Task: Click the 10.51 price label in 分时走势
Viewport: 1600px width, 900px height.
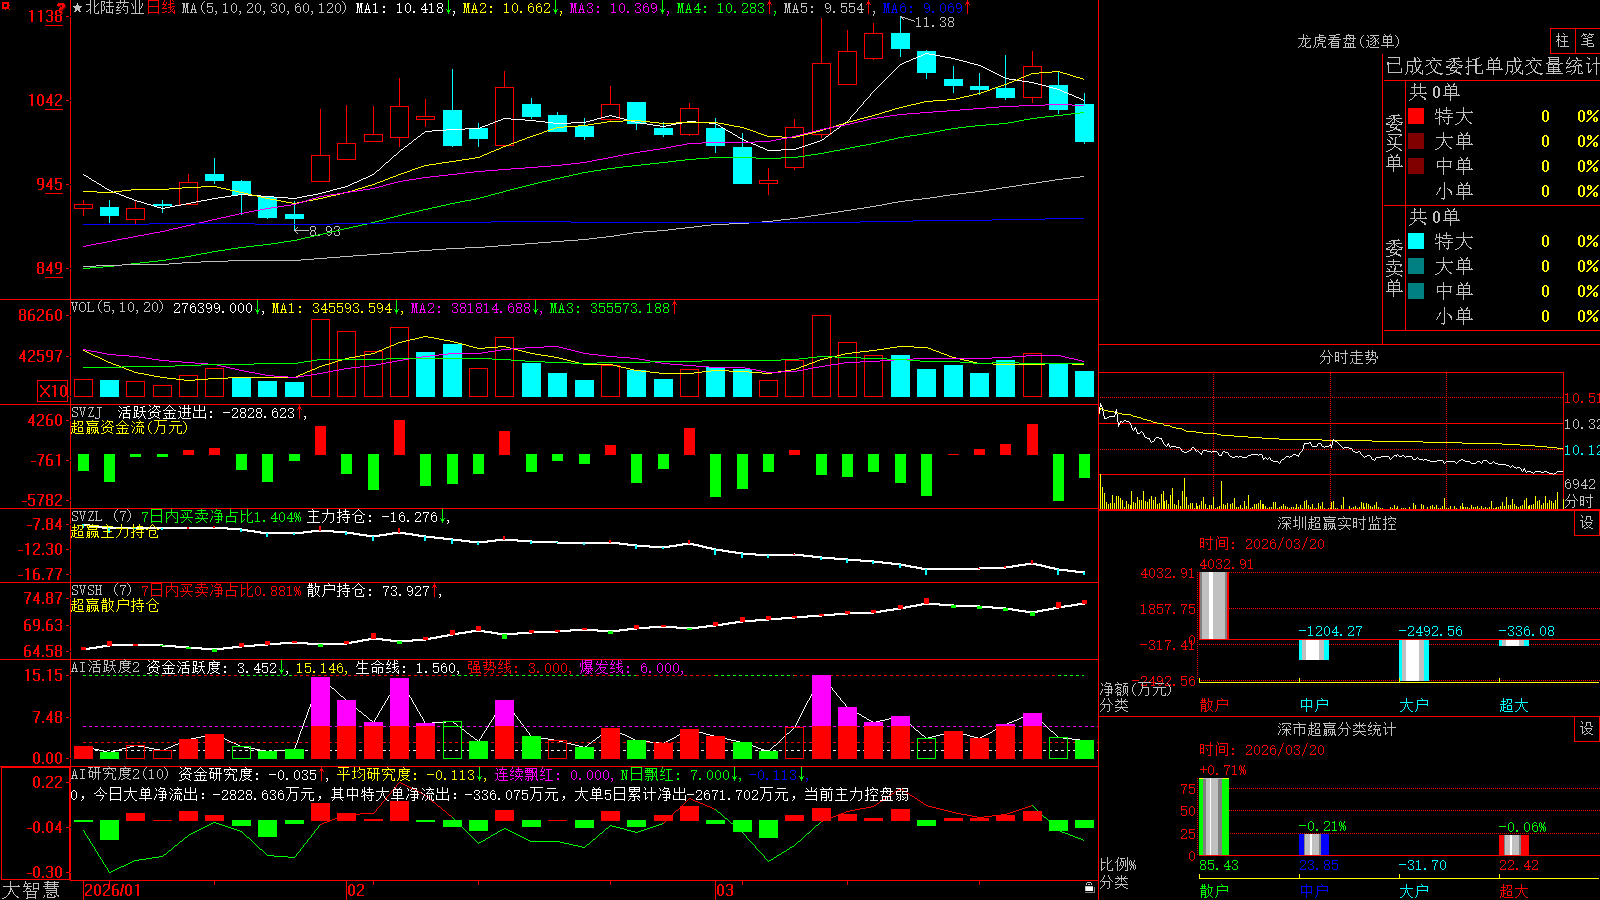Action: point(1582,398)
